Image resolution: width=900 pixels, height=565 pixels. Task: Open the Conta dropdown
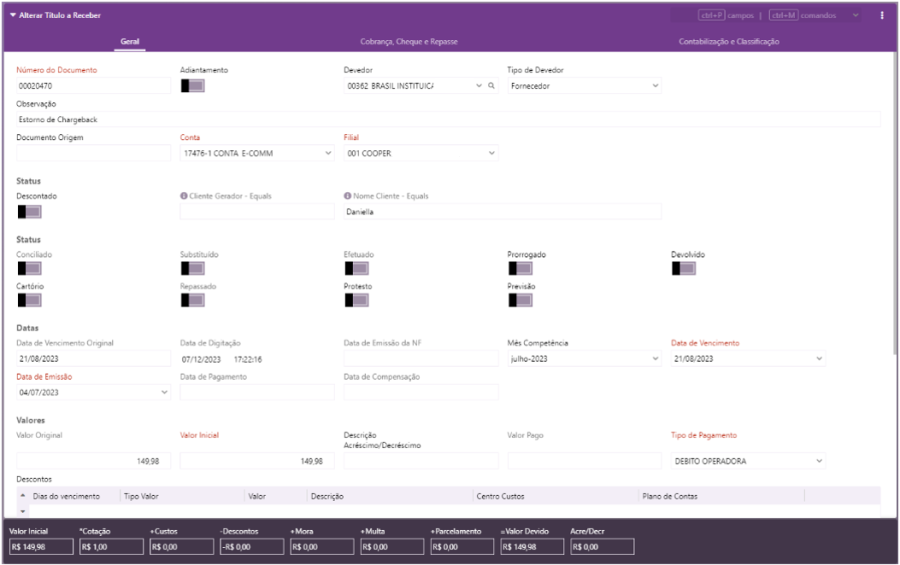328,153
